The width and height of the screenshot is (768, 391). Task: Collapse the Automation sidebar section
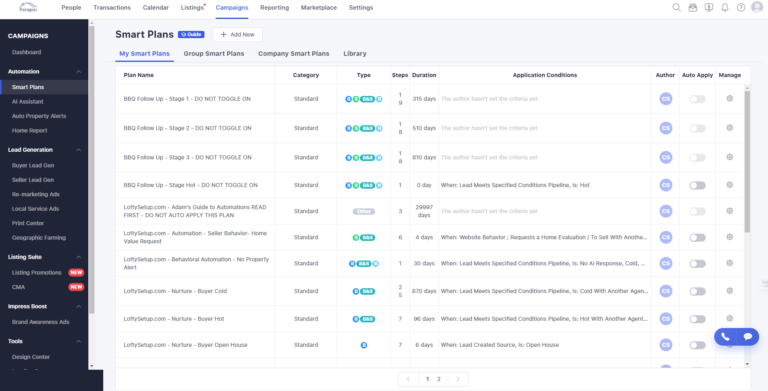pyautogui.click(x=78, y=72)
